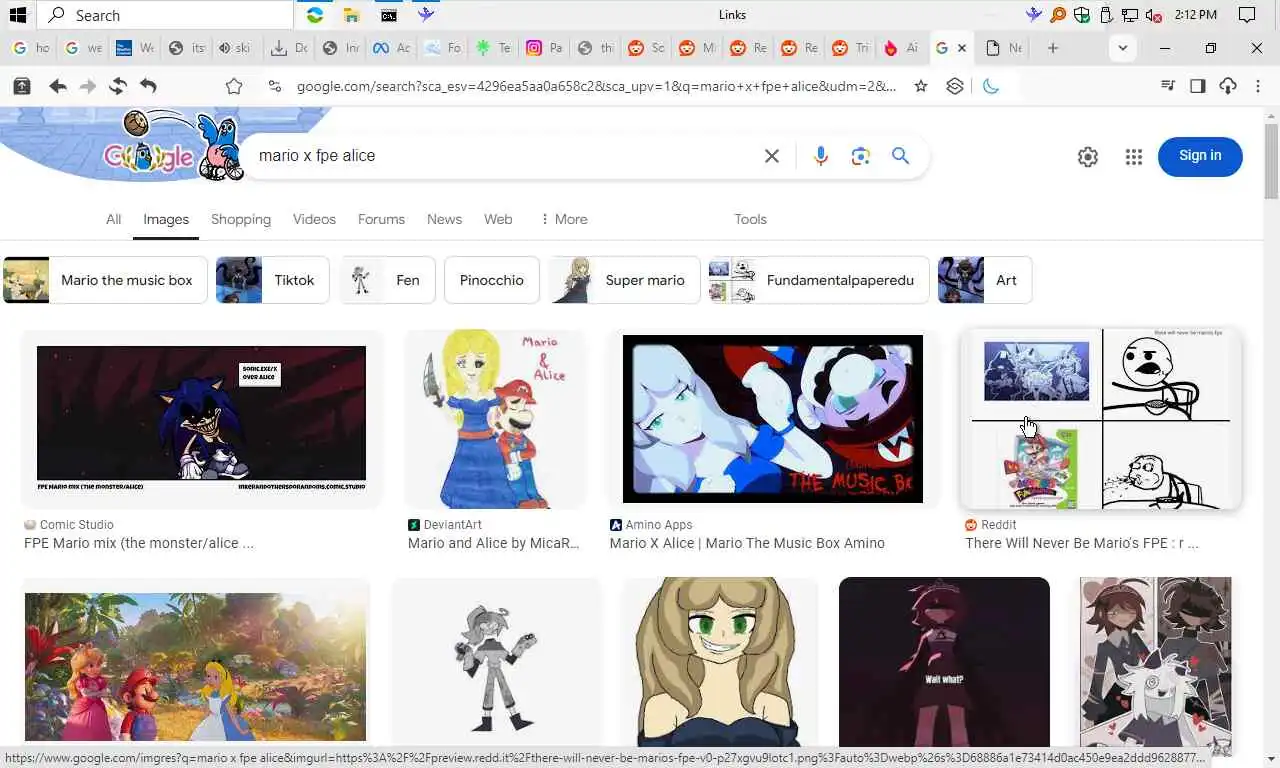Bookmark this page with the star in address bar
This screenshot has width=1280, height=768.
921,86
